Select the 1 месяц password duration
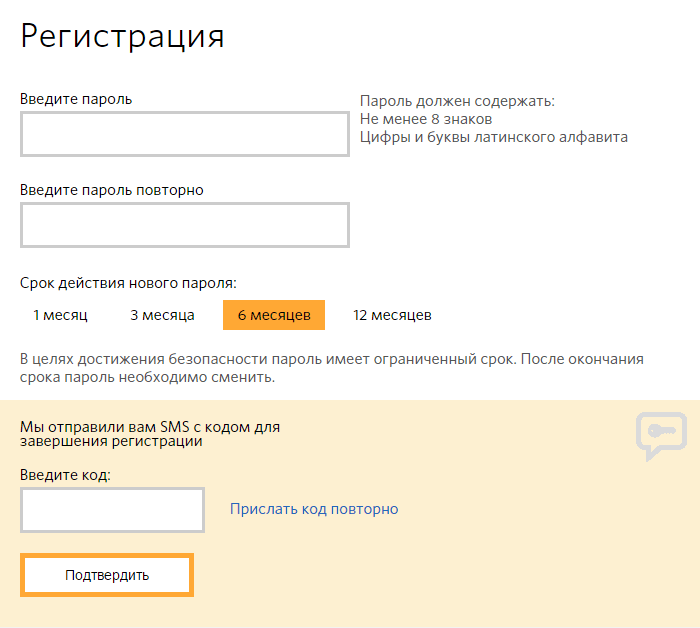 (60, 315)
